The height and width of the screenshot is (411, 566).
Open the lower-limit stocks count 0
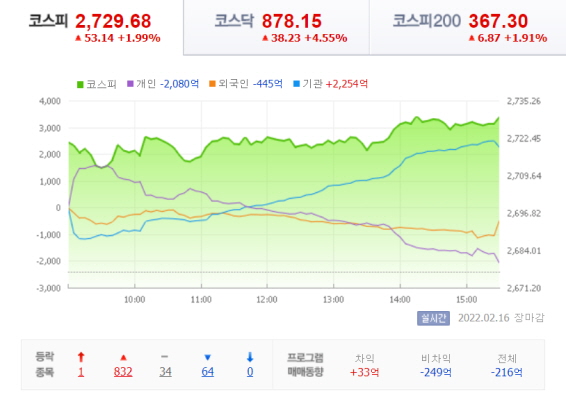[x=250, y=372]
